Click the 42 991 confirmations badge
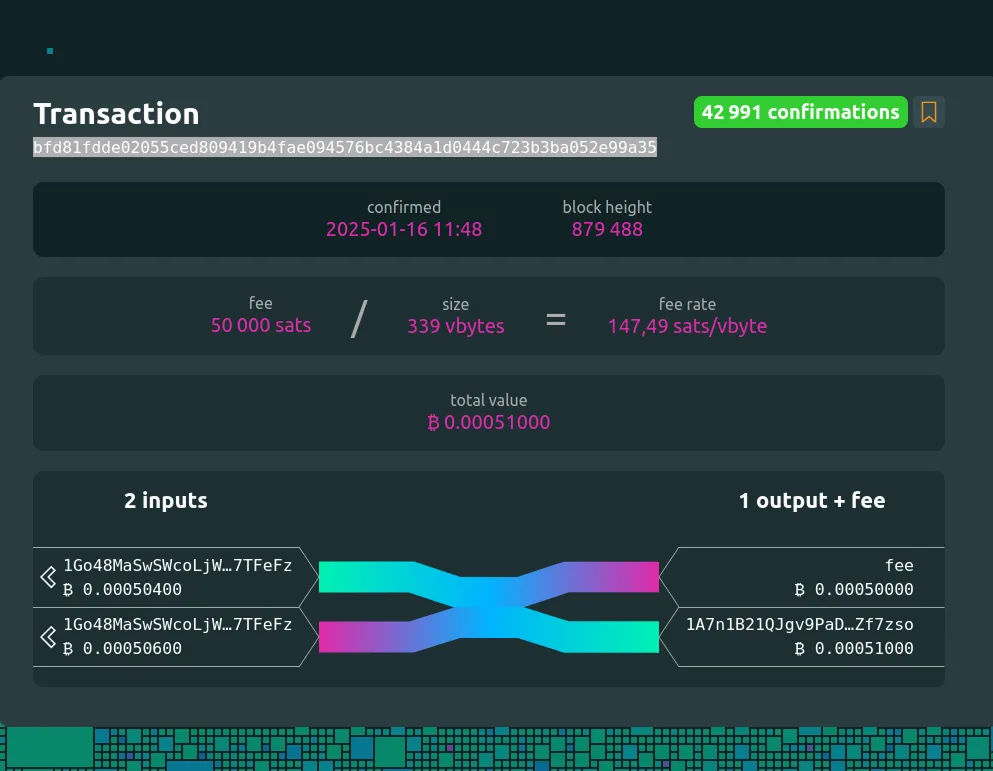Image resolution: width=993 pixels, height=771 pixels. [x=800, y=113]
